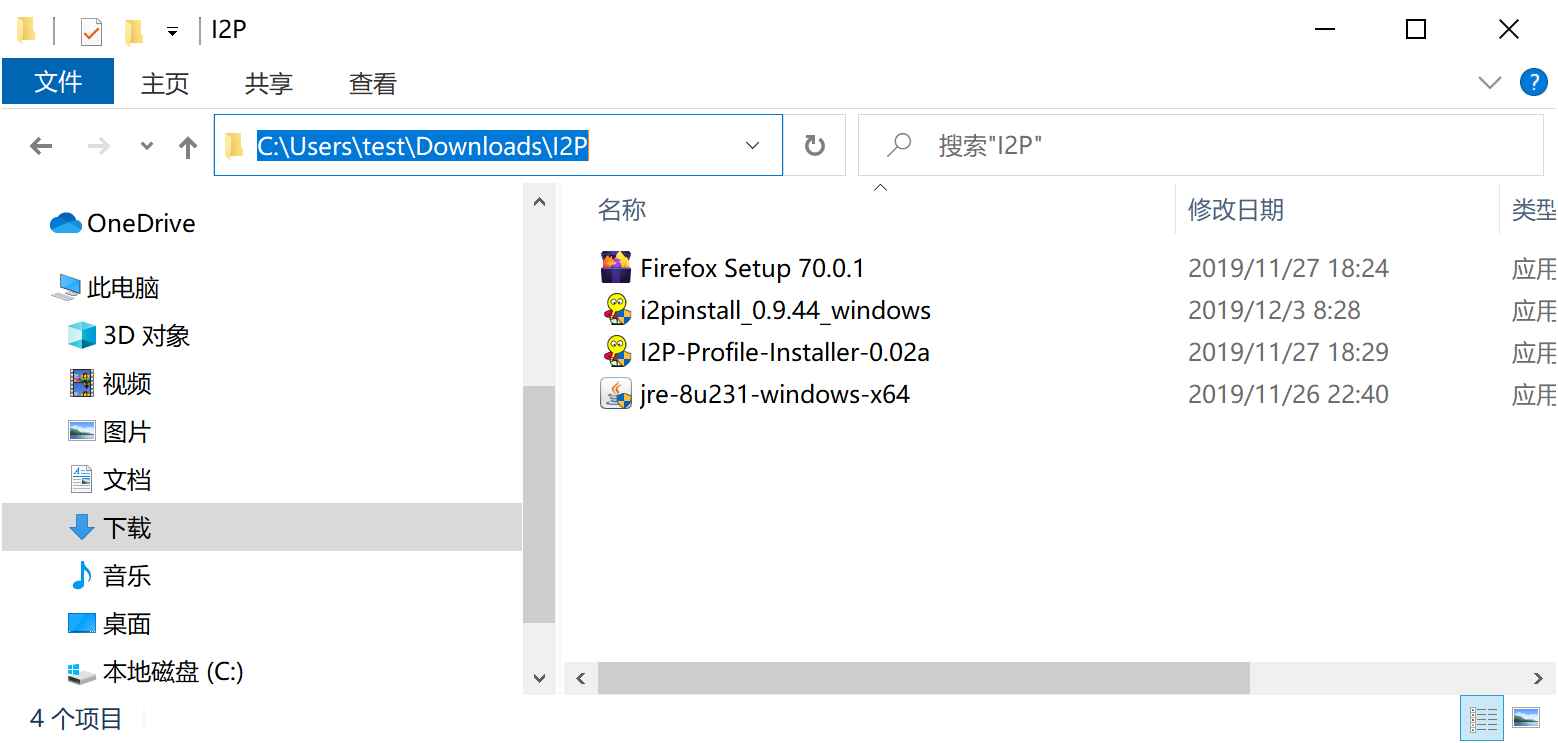1558x743 pixels.
Task: Go up one folder level
Action: coord(187,147)
